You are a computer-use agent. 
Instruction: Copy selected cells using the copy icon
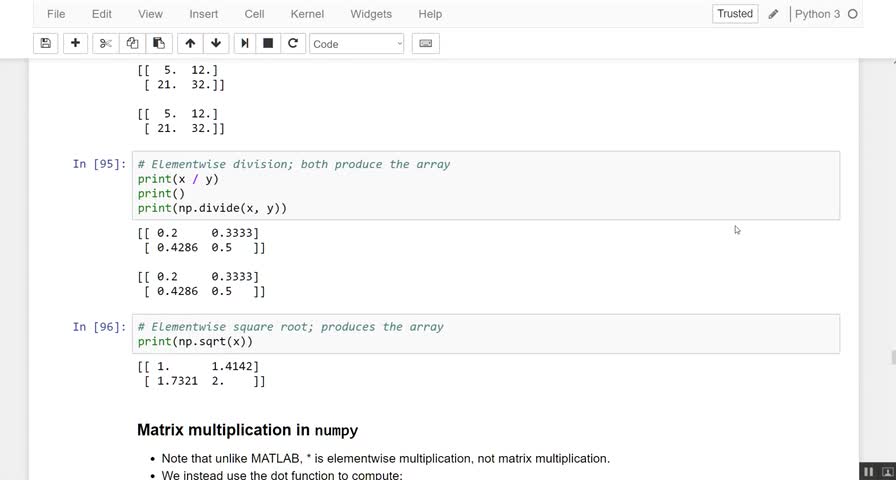[x=132, y=43]
